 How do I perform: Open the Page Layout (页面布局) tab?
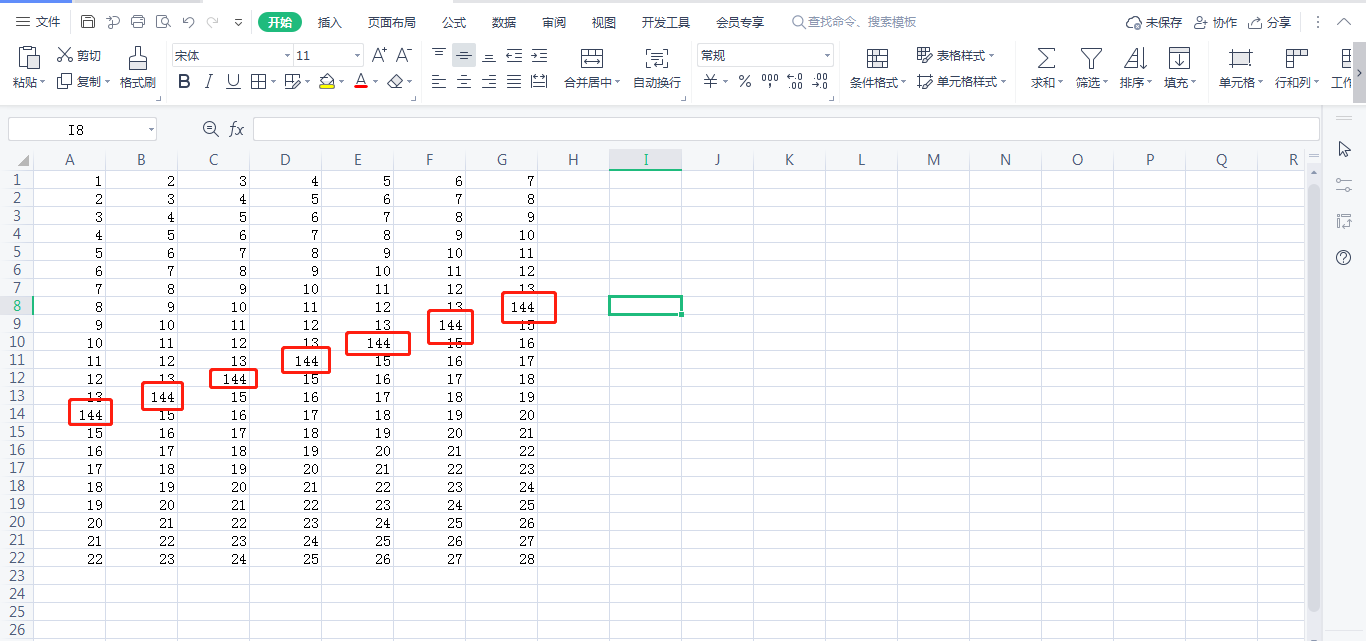391,22
